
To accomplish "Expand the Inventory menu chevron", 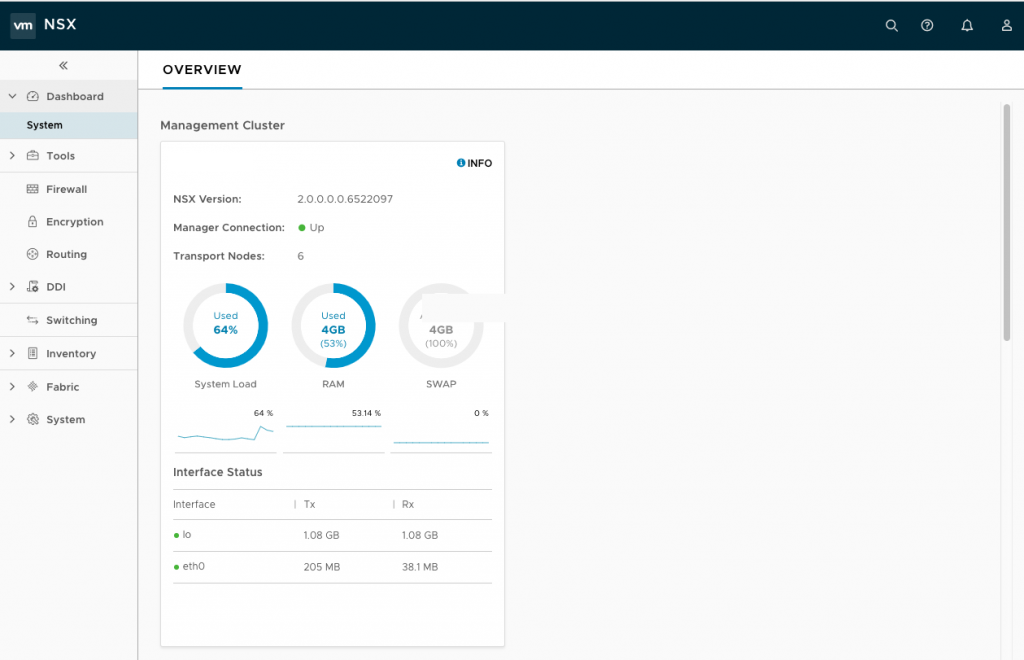I will pos(12,353).
